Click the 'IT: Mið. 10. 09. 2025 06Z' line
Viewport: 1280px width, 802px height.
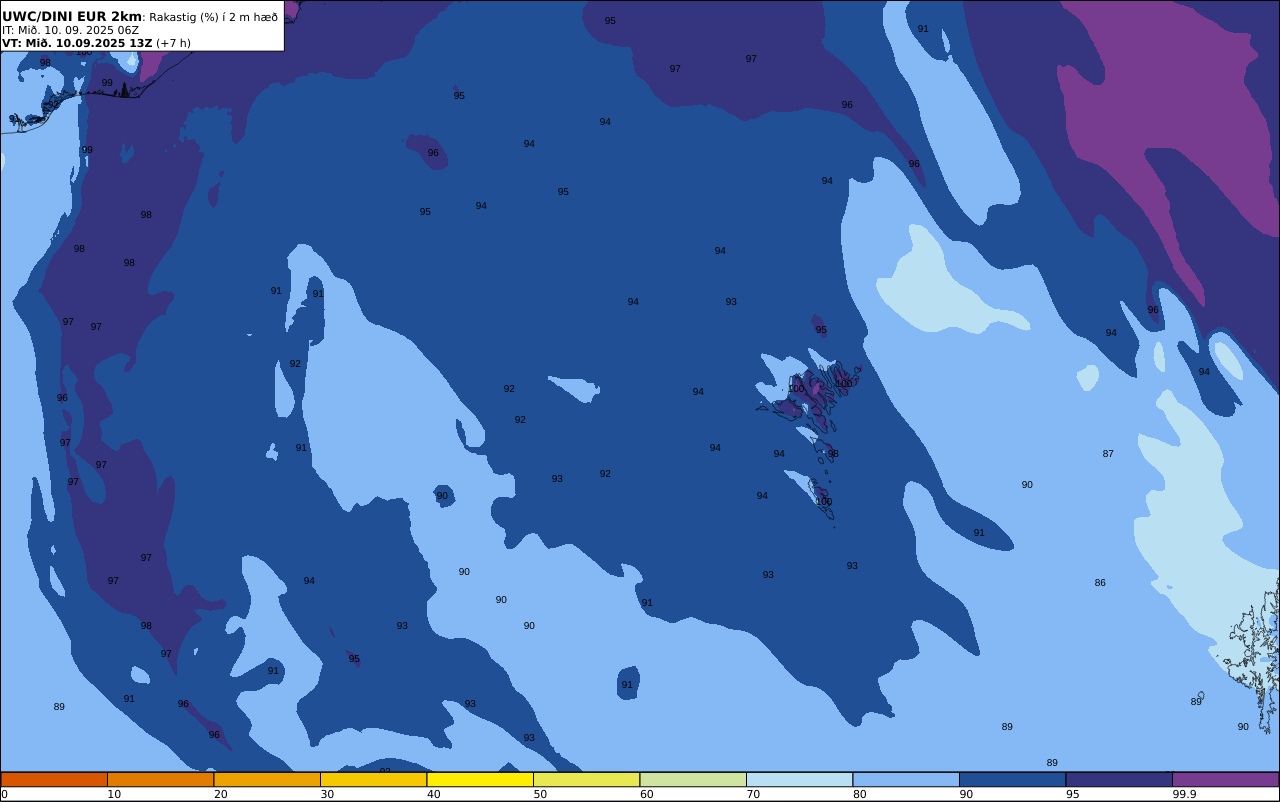(x=70, y=30)
